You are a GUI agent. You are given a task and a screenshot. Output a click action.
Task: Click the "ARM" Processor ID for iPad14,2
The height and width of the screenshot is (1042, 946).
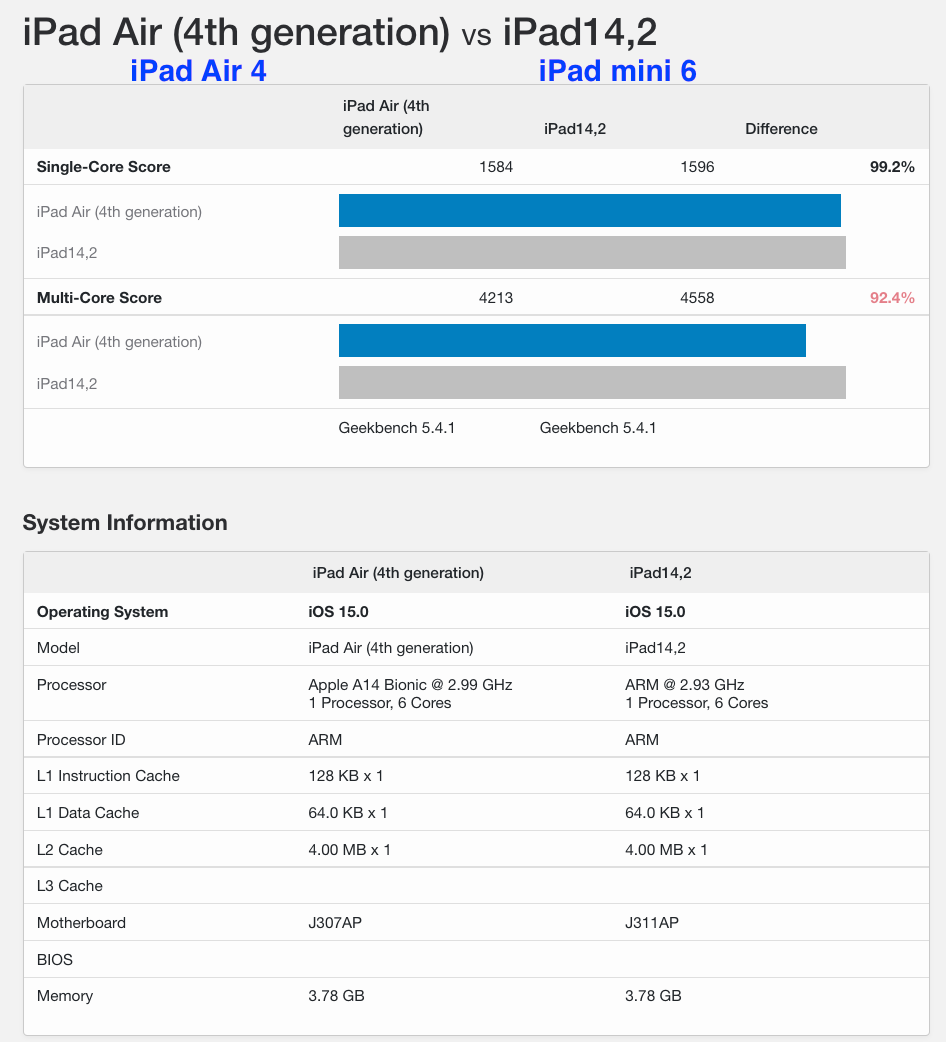coord(642,740)
